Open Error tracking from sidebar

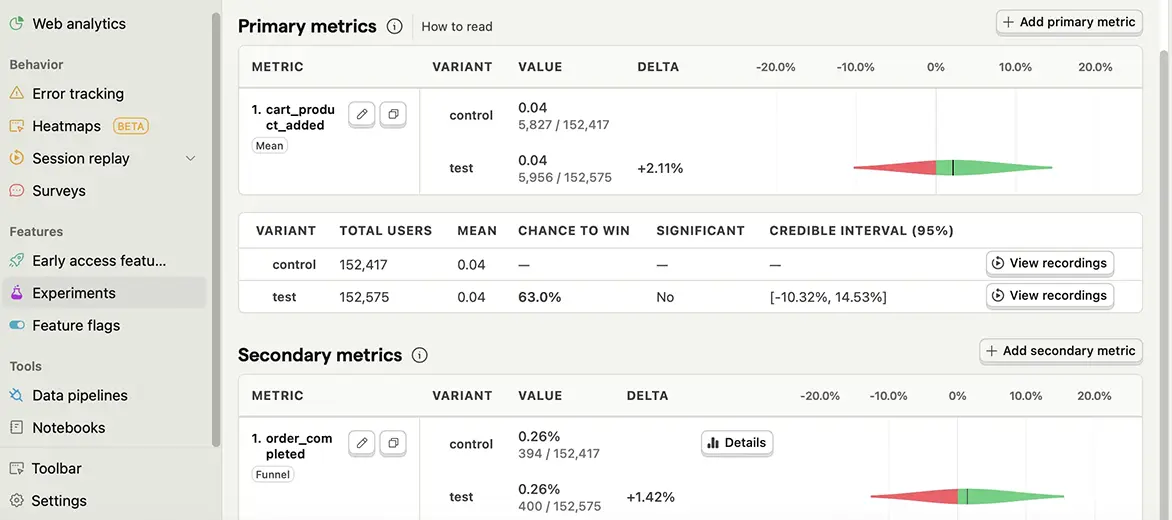(78, 94)
